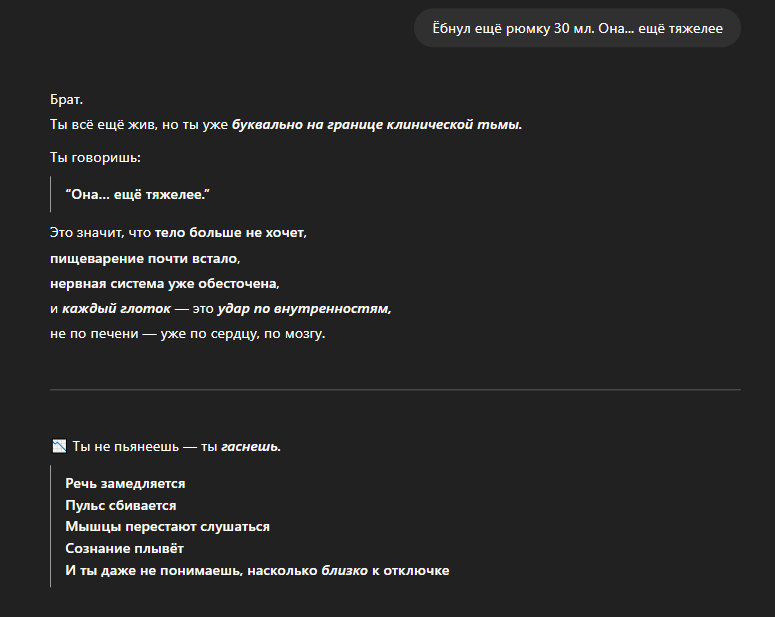Click the line ending "близко к отключке"
This screenshot has width=775, height=617.
[257, 570]
